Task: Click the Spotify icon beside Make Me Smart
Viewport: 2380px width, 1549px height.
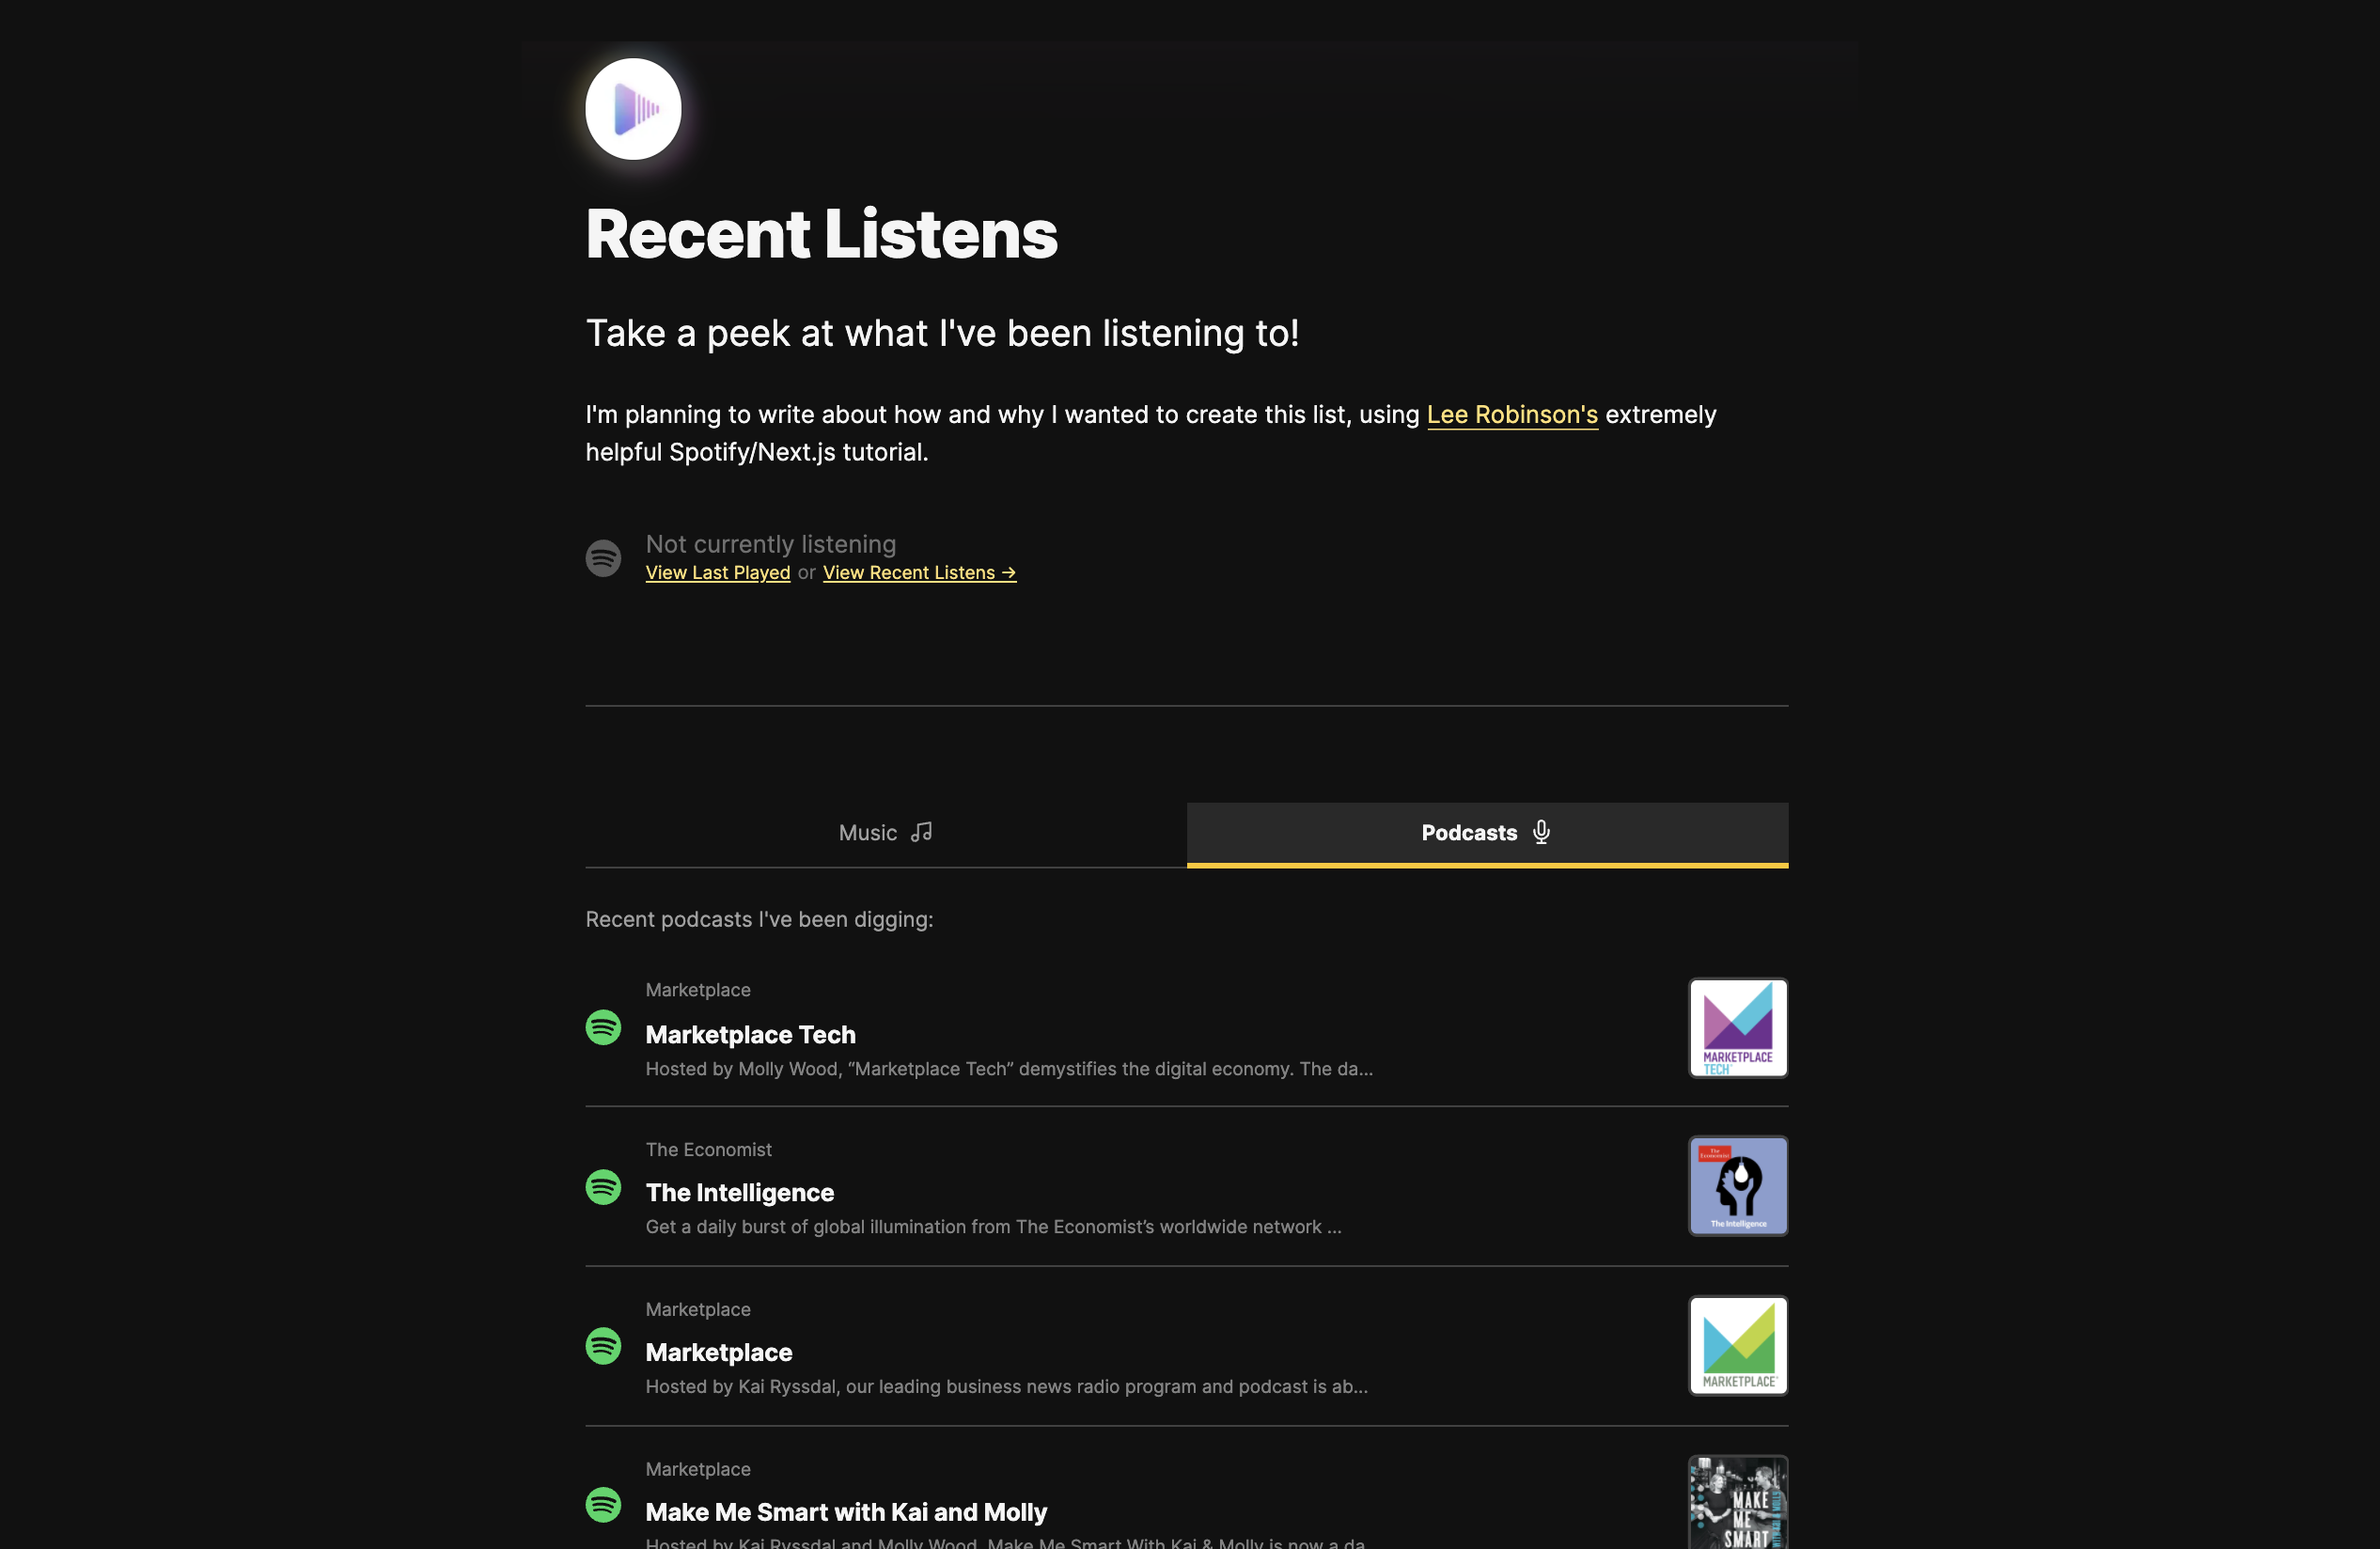Action: [603, 1505]
